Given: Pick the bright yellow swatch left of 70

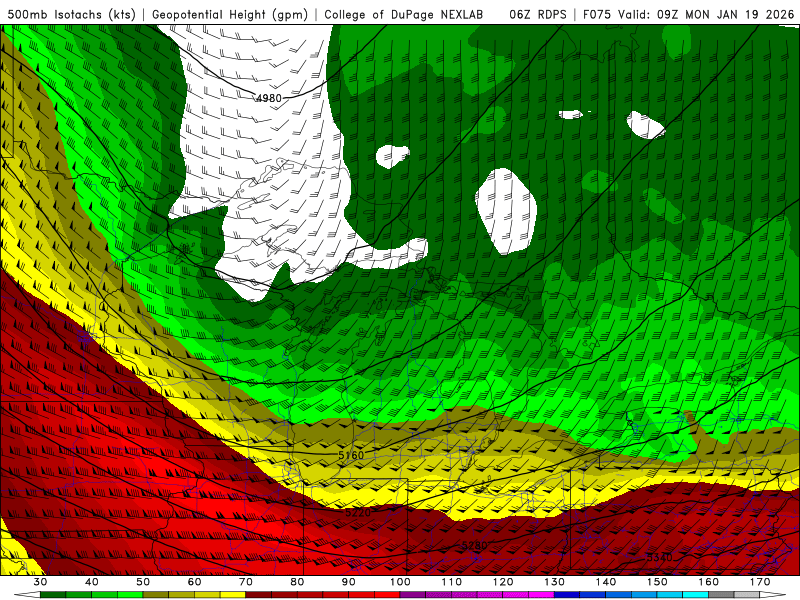Looking at the screenshot, I should (x=233, y=595).
